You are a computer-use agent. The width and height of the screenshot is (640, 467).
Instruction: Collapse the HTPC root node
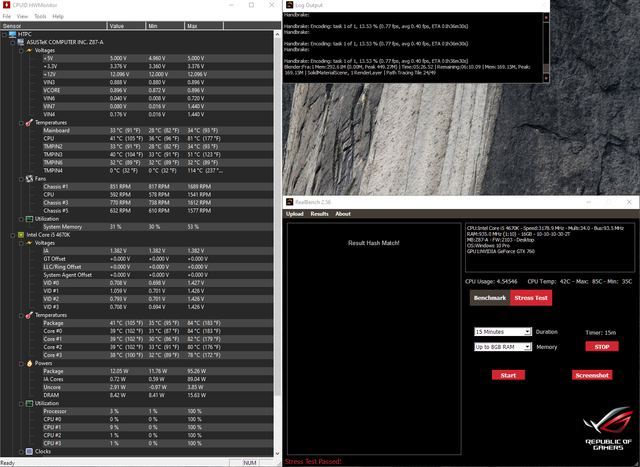[x=4, y=34]
